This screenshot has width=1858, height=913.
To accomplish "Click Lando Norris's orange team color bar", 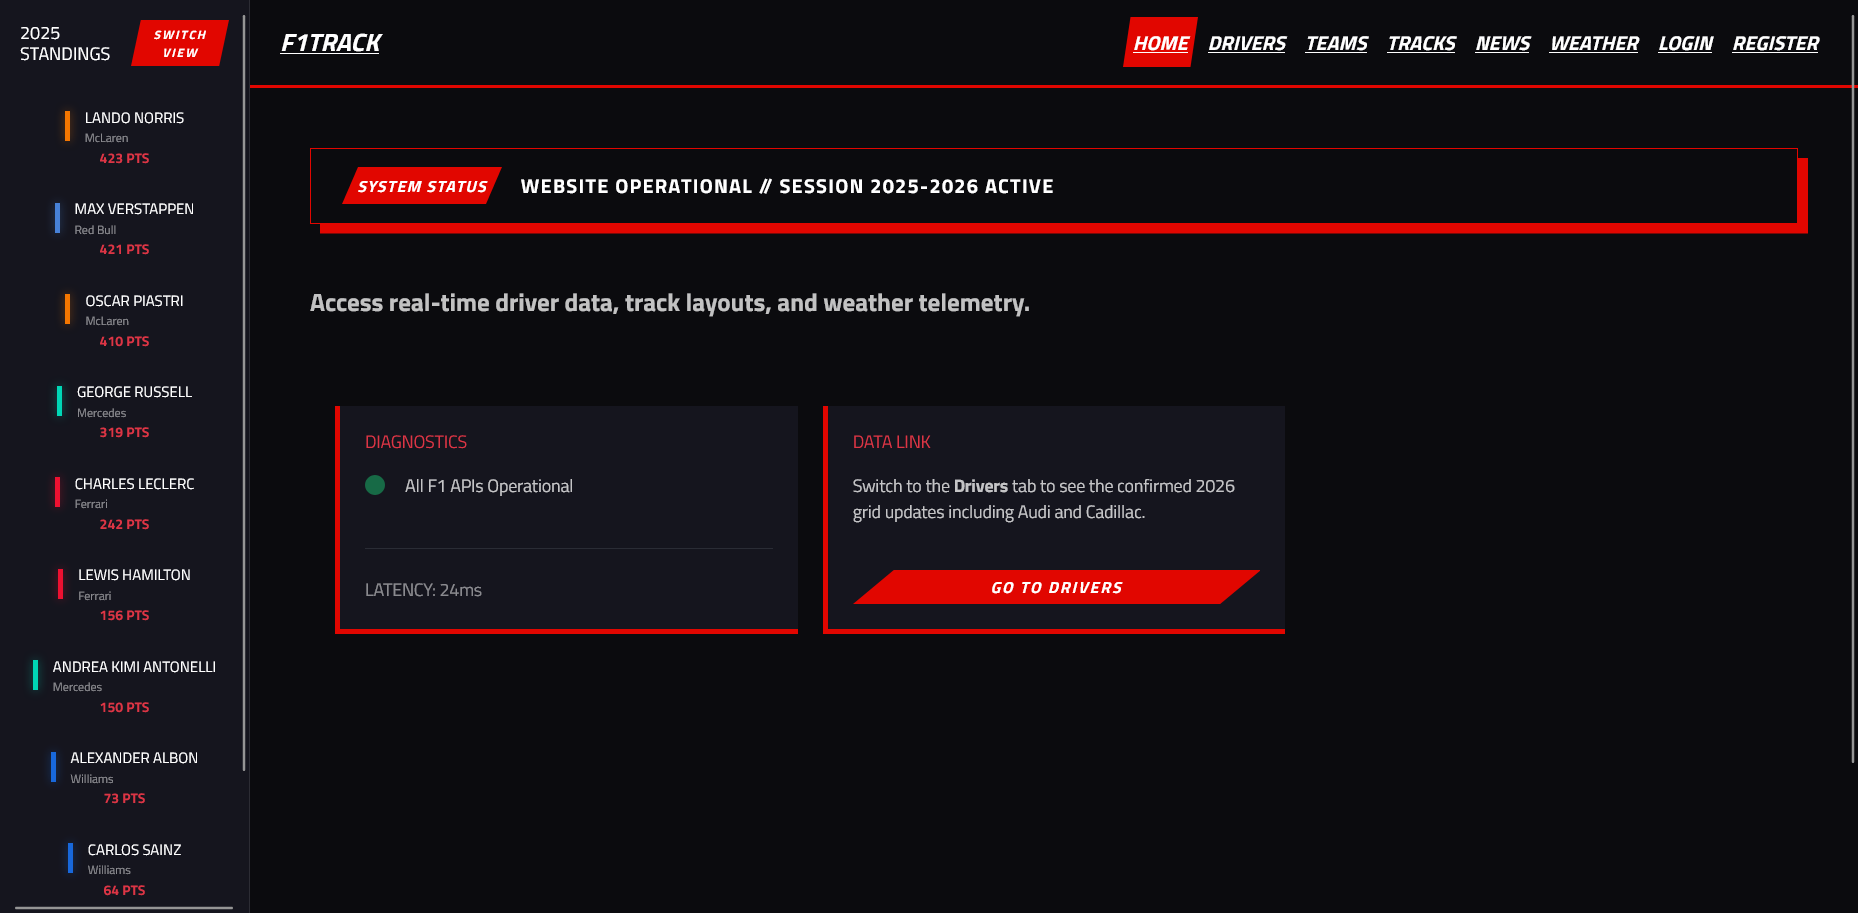I will coord(67,126).
